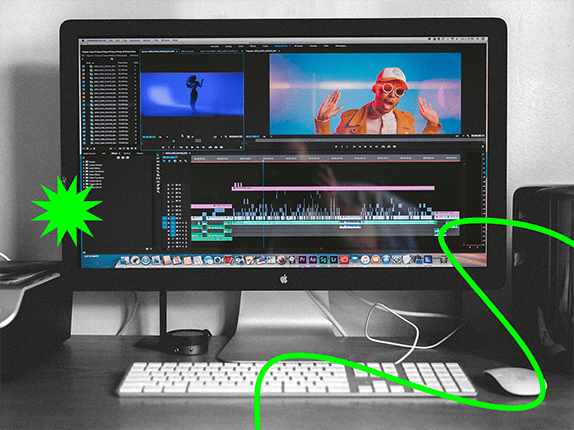Click Play in the Source monitor
This screenshot has height=430, width=574.
(x=192, y=147)
